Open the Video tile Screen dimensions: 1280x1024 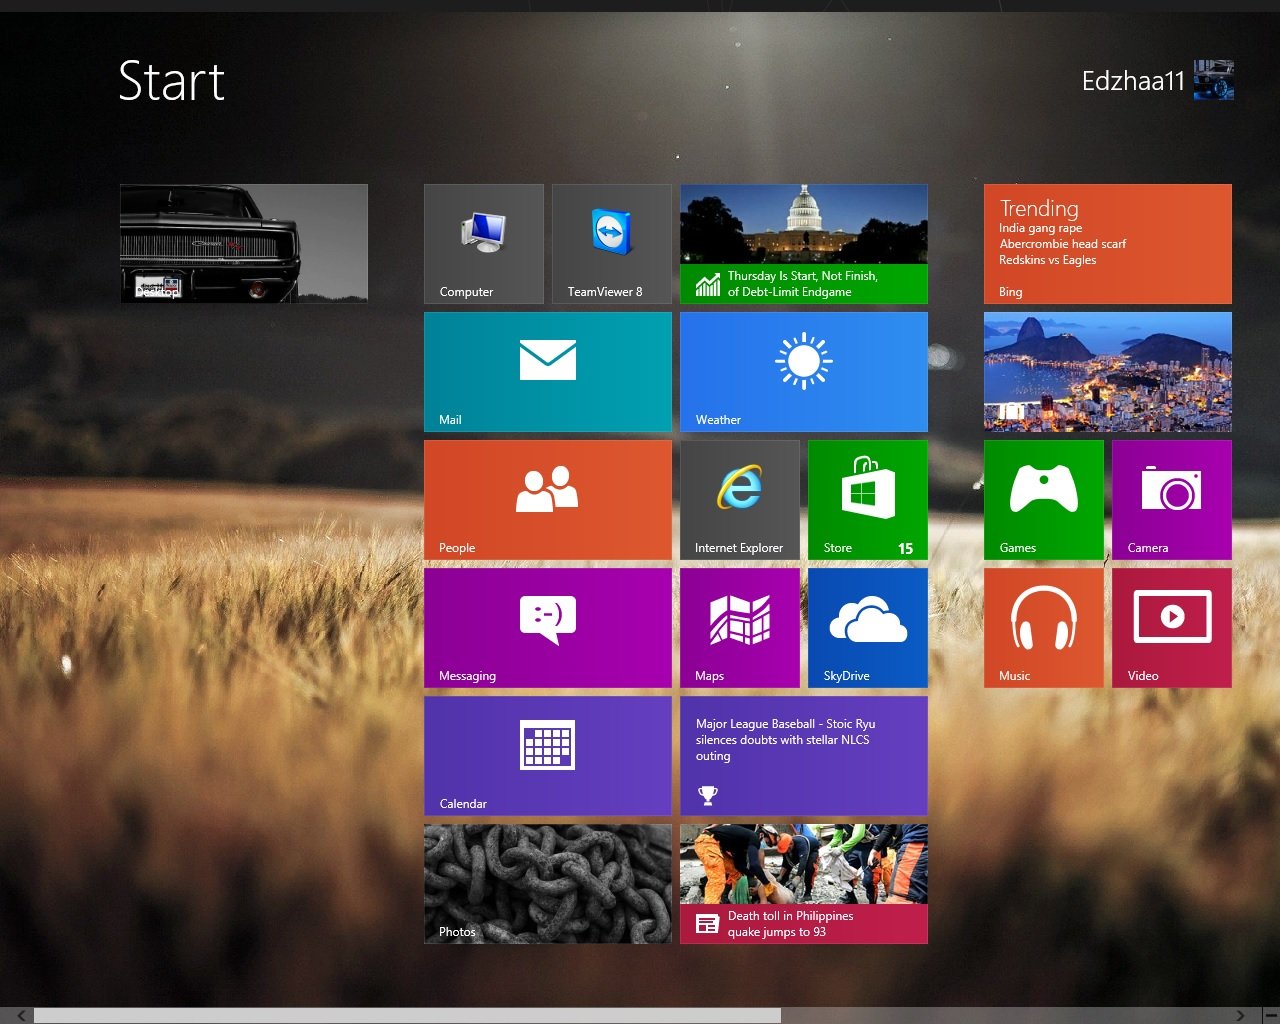click(1172, 628)
